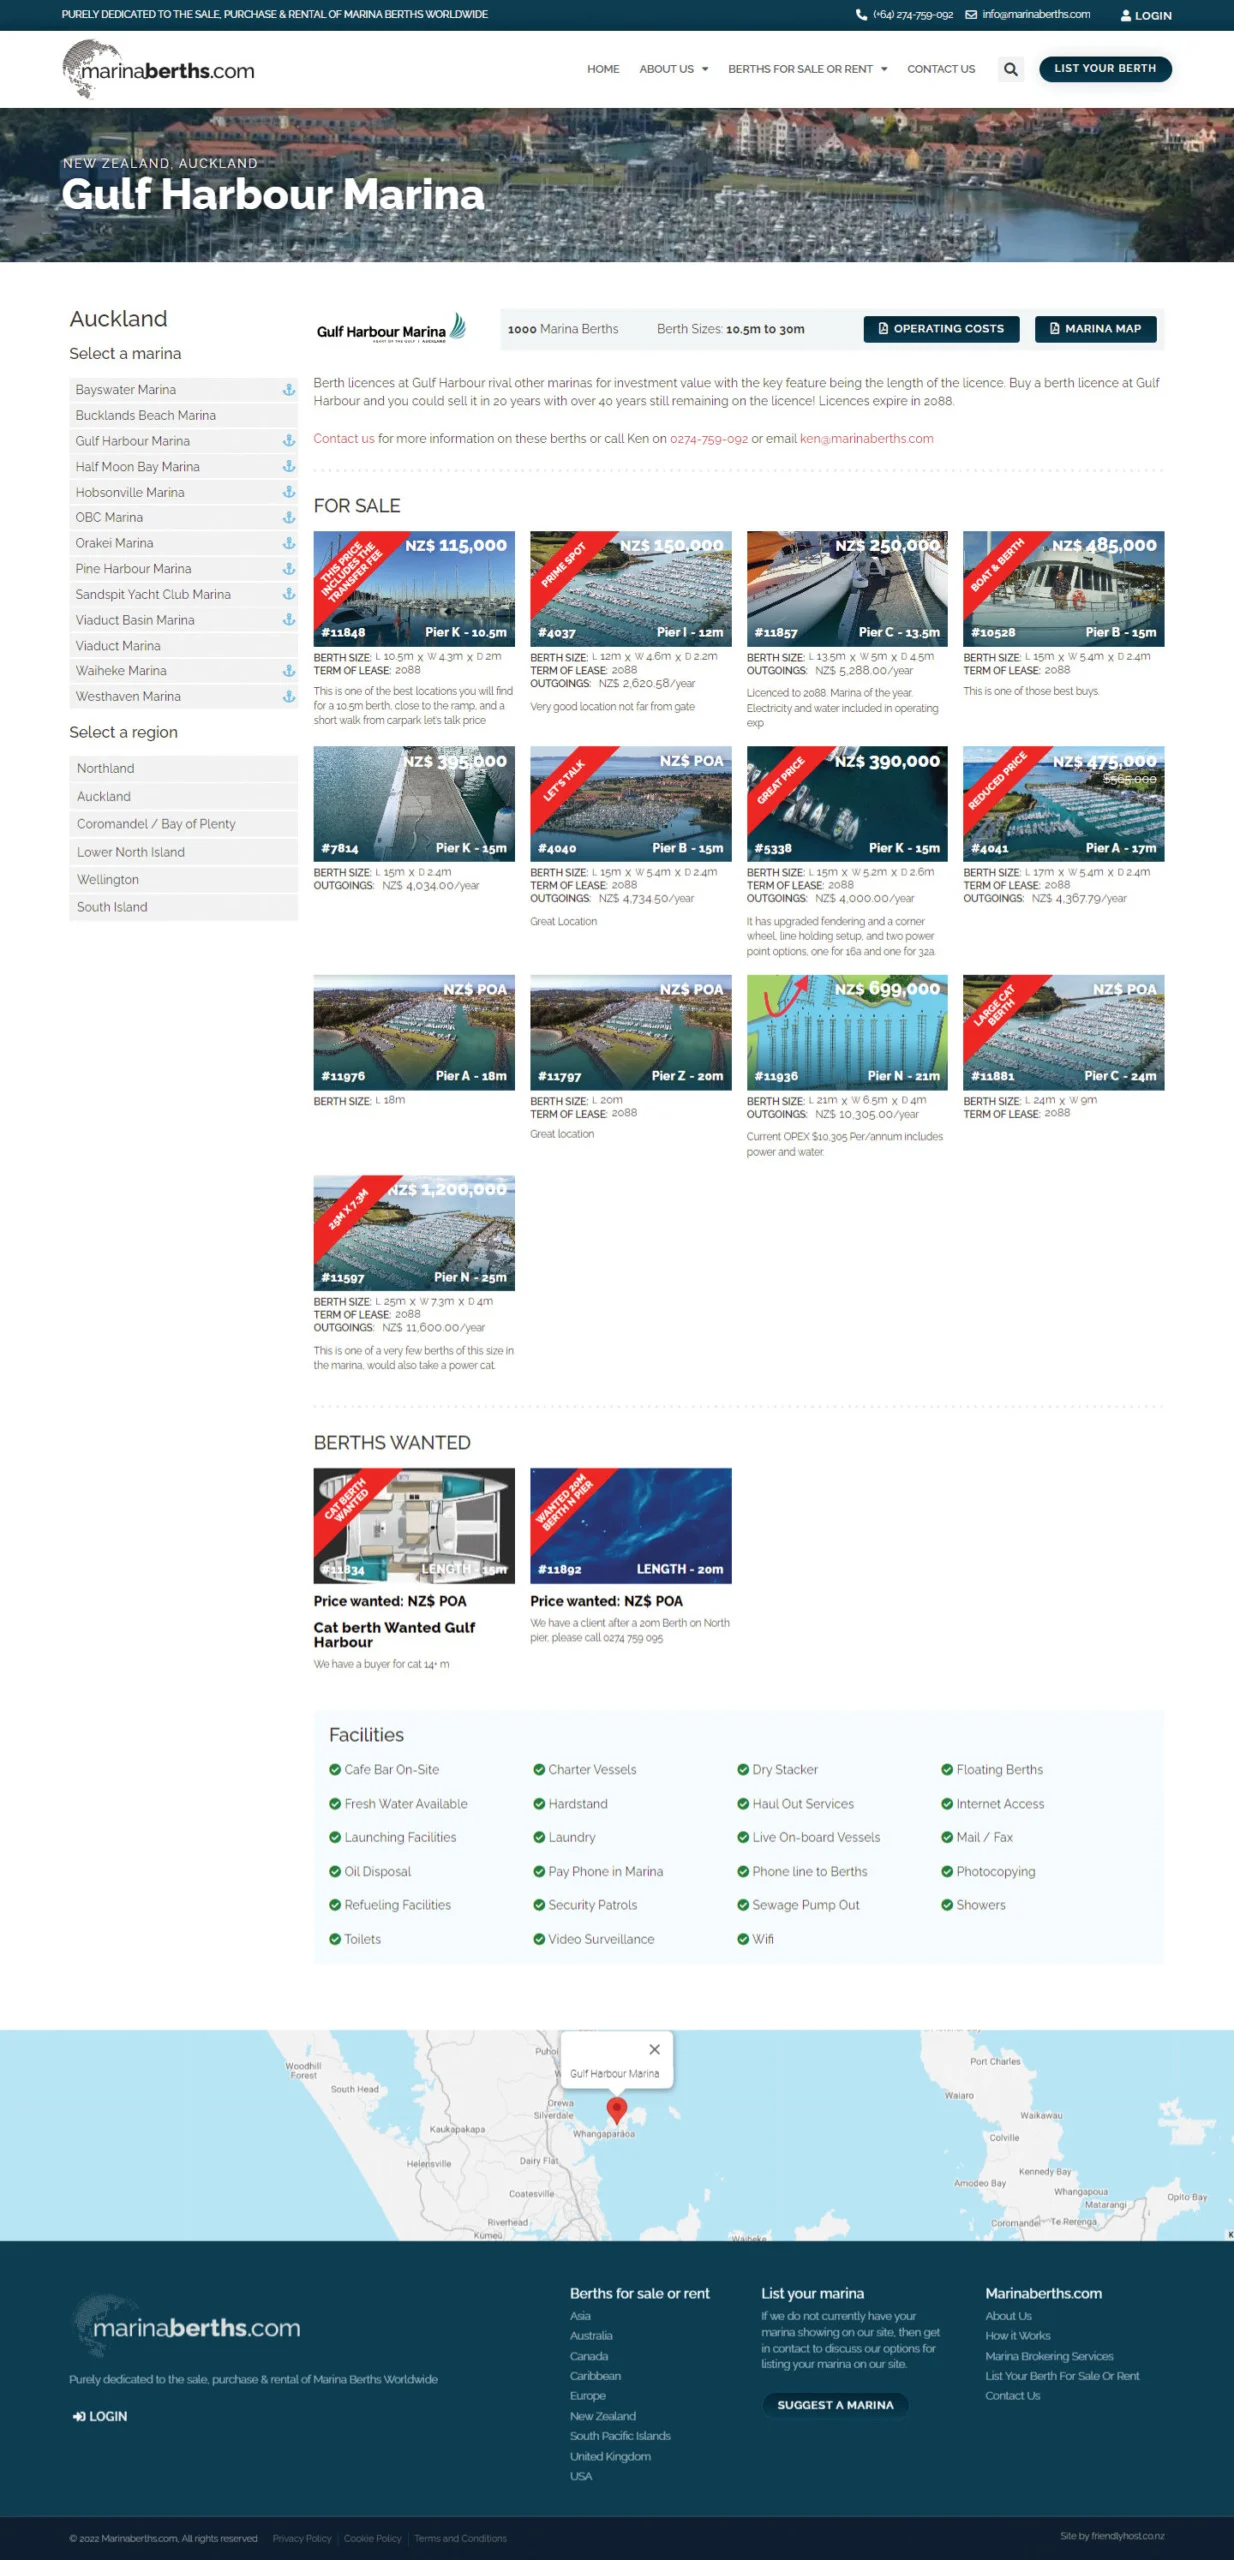1234x2560 pixels.
Task: Open the Terms and Conditions footer link
Action: (460, 2538)
